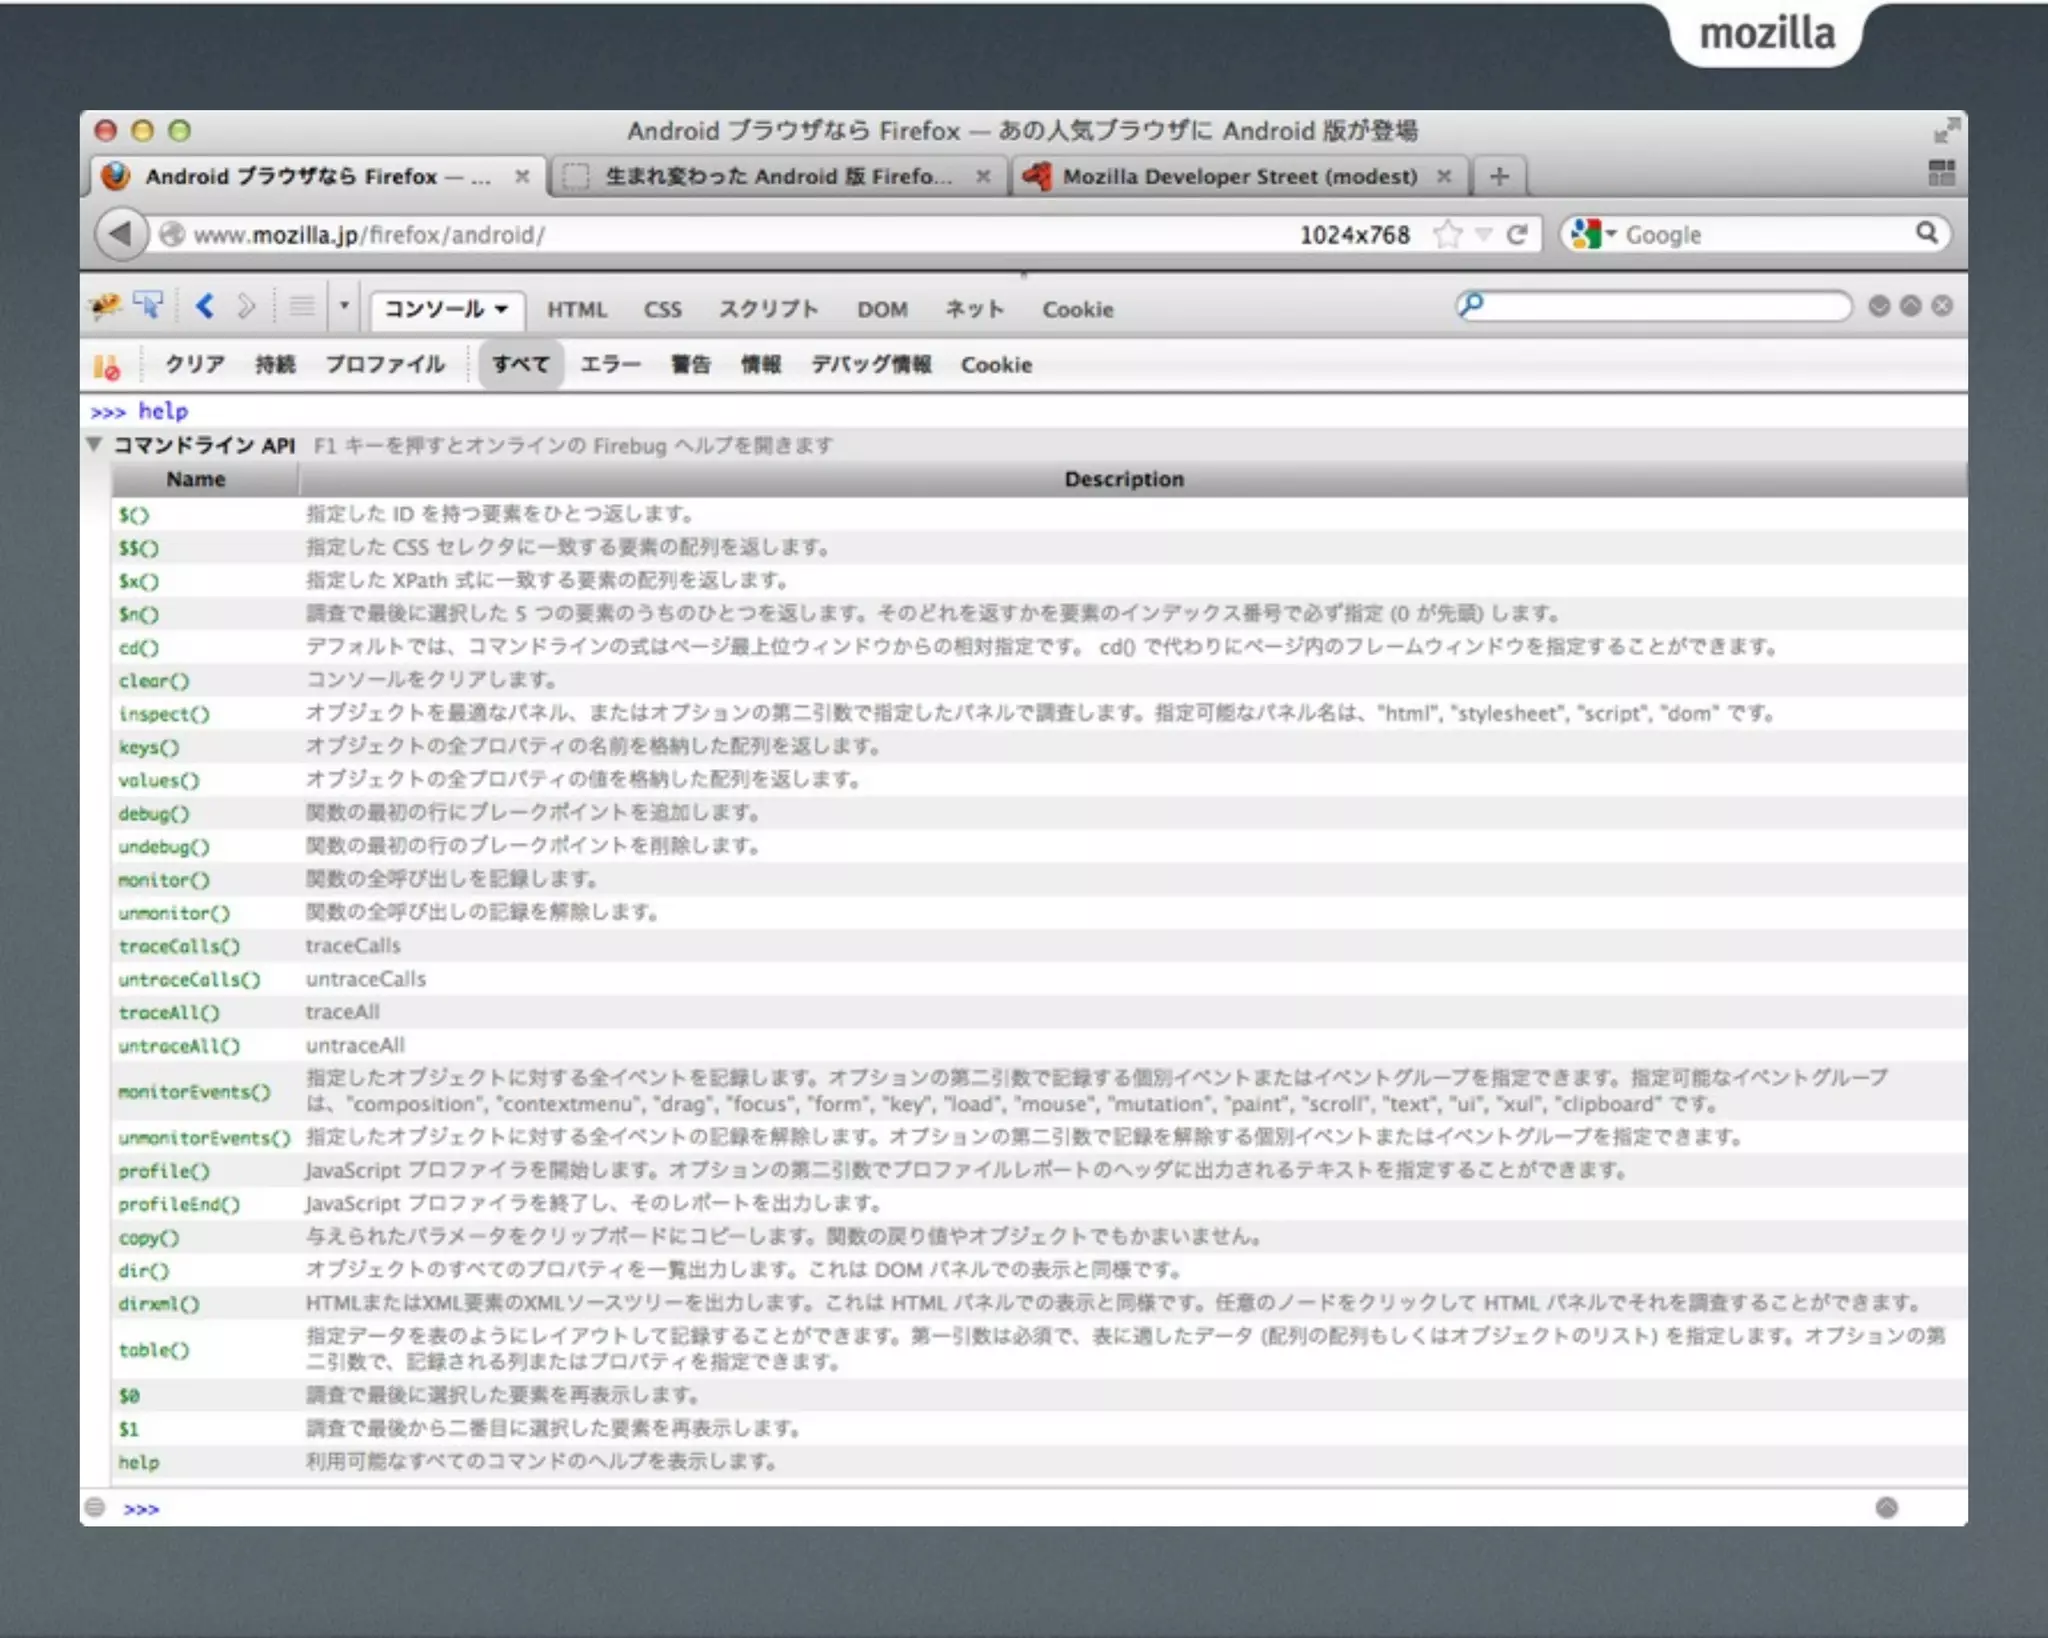
Task: Click the Google search magnifier icon
Action: (1926, 234)
